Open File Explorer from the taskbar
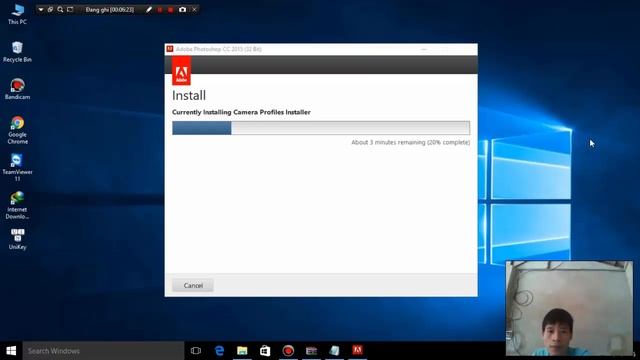 [x=242, y=351]
